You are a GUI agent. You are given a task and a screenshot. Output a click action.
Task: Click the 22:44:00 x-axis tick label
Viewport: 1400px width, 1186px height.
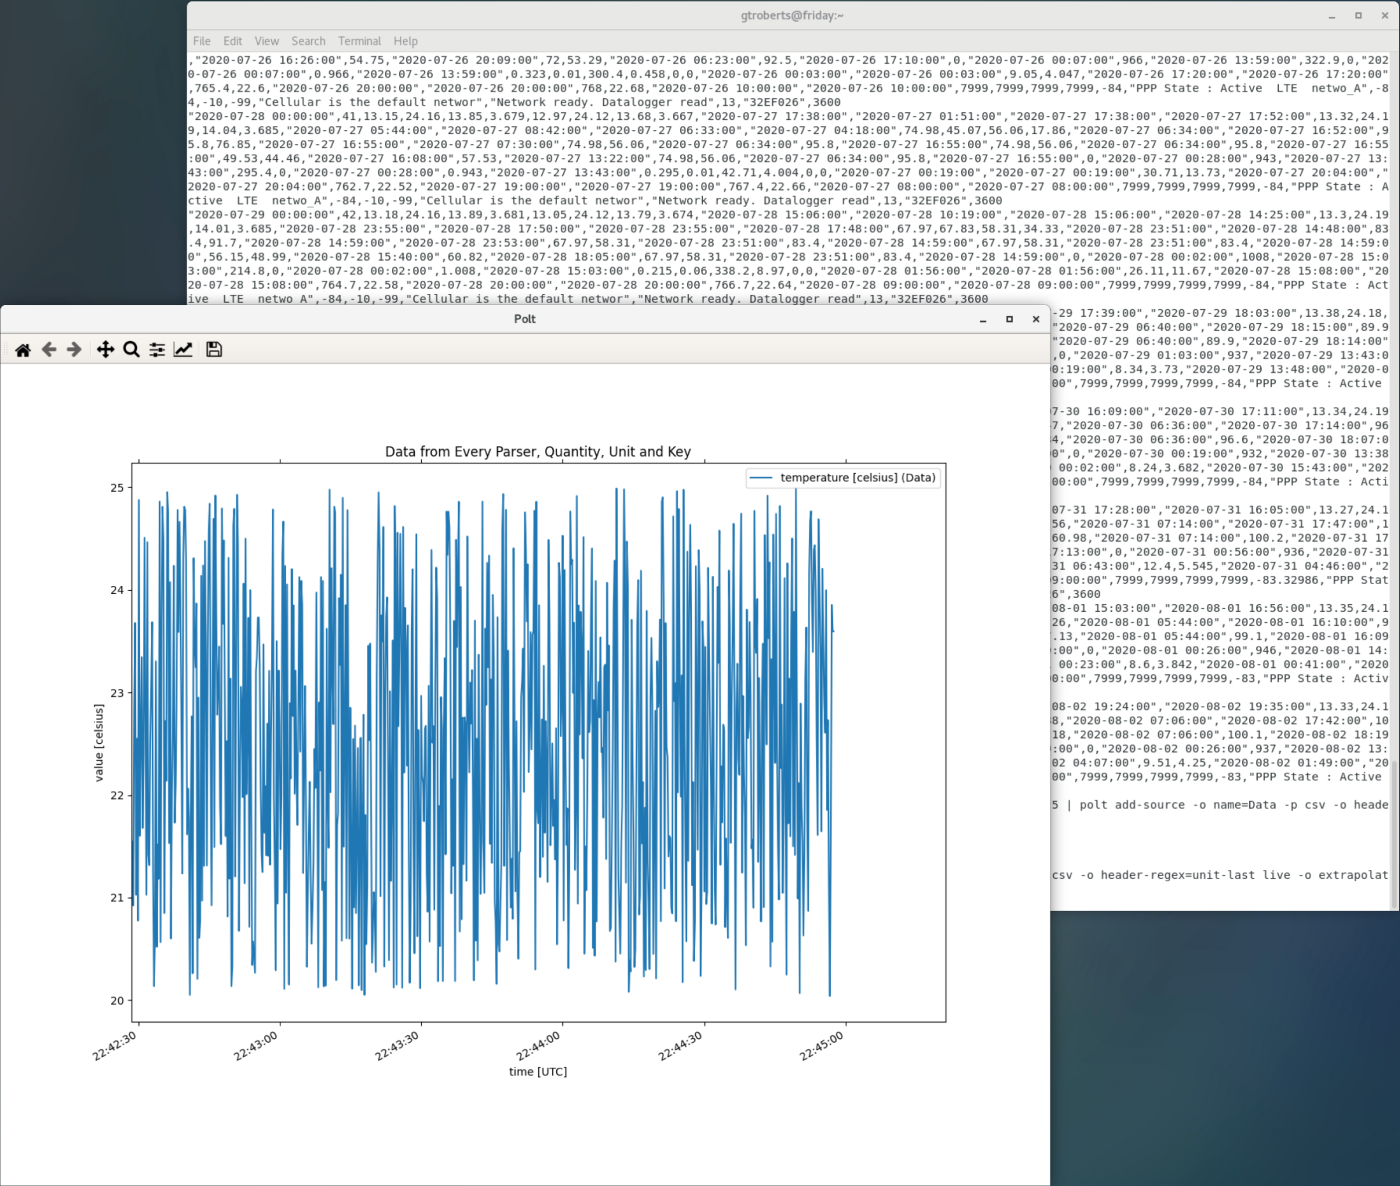(x=539, y=1047)
